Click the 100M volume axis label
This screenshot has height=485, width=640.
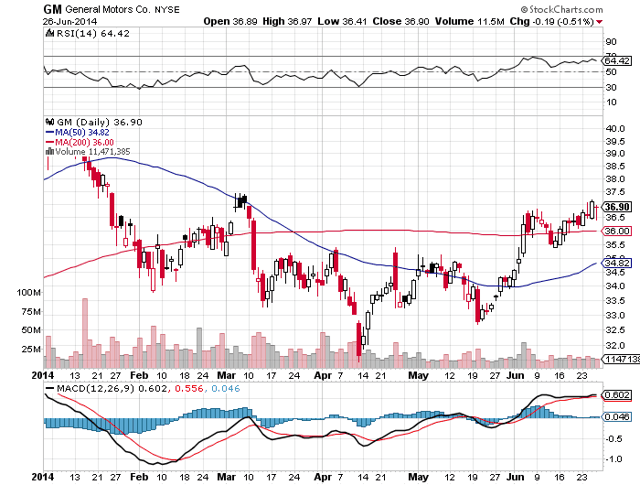(x=29, y=292)
